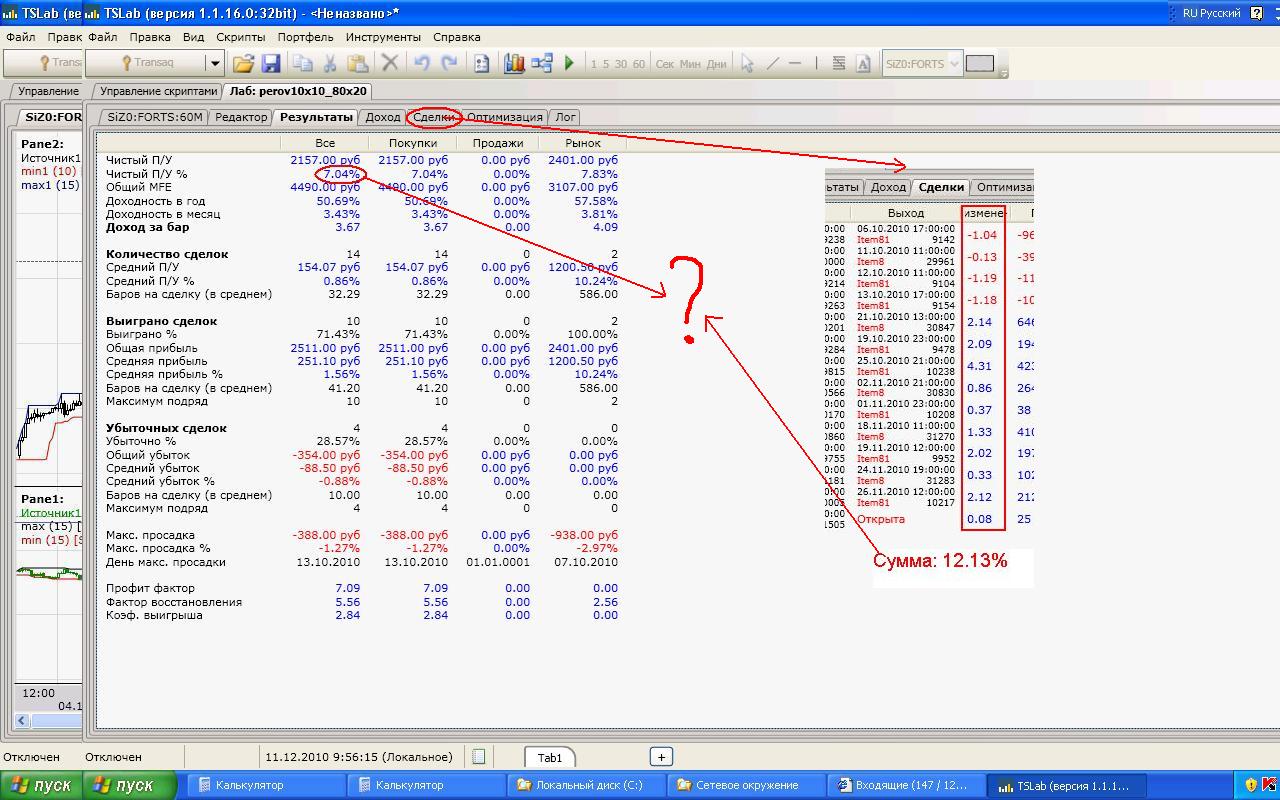Screen dimensions: 1280x800
Task: Click the gray color swatch in toolbar
Action: (980, 63)
